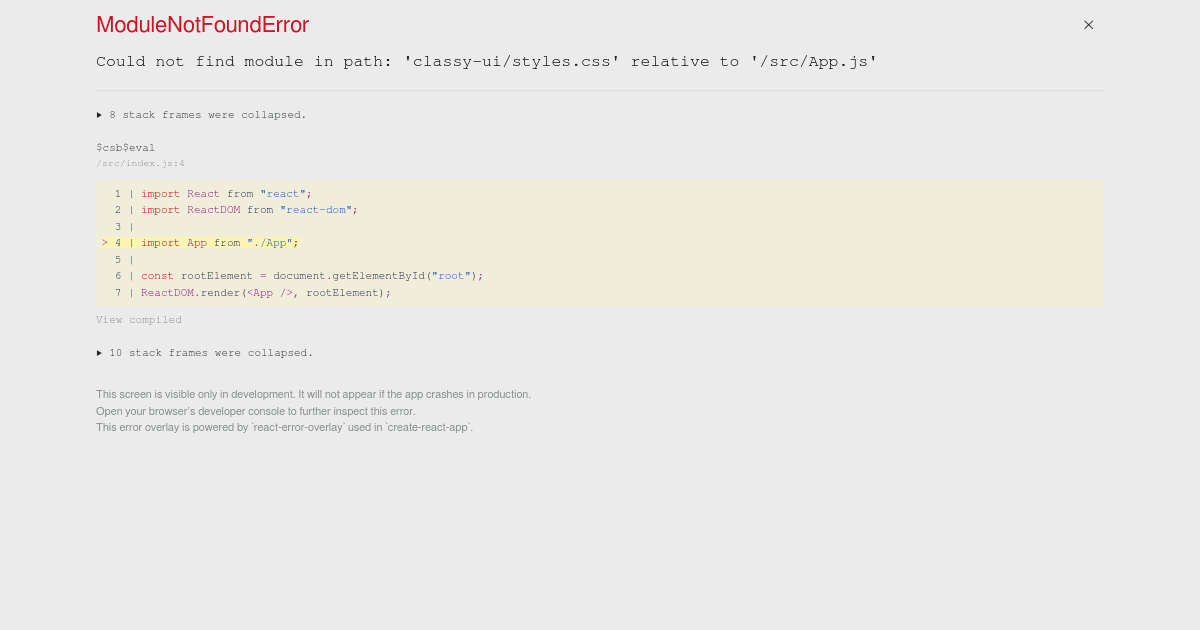Click the ReactDOM.render line

[x=265, y=292]
